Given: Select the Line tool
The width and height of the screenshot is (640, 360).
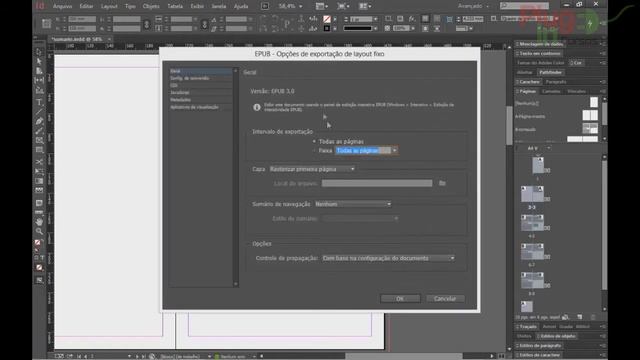Looking at the screenshot, I should pos(39,111).
